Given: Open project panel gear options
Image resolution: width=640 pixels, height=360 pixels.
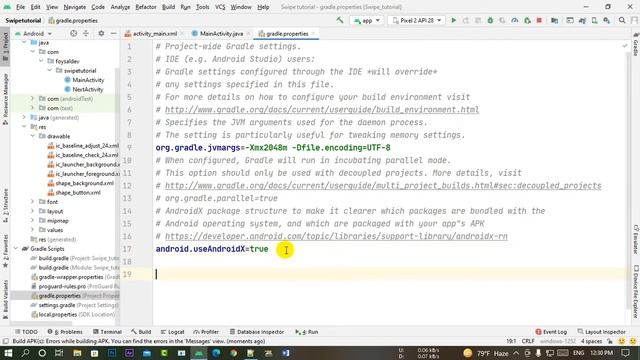Looking at the screenshot, I should 101,33.
